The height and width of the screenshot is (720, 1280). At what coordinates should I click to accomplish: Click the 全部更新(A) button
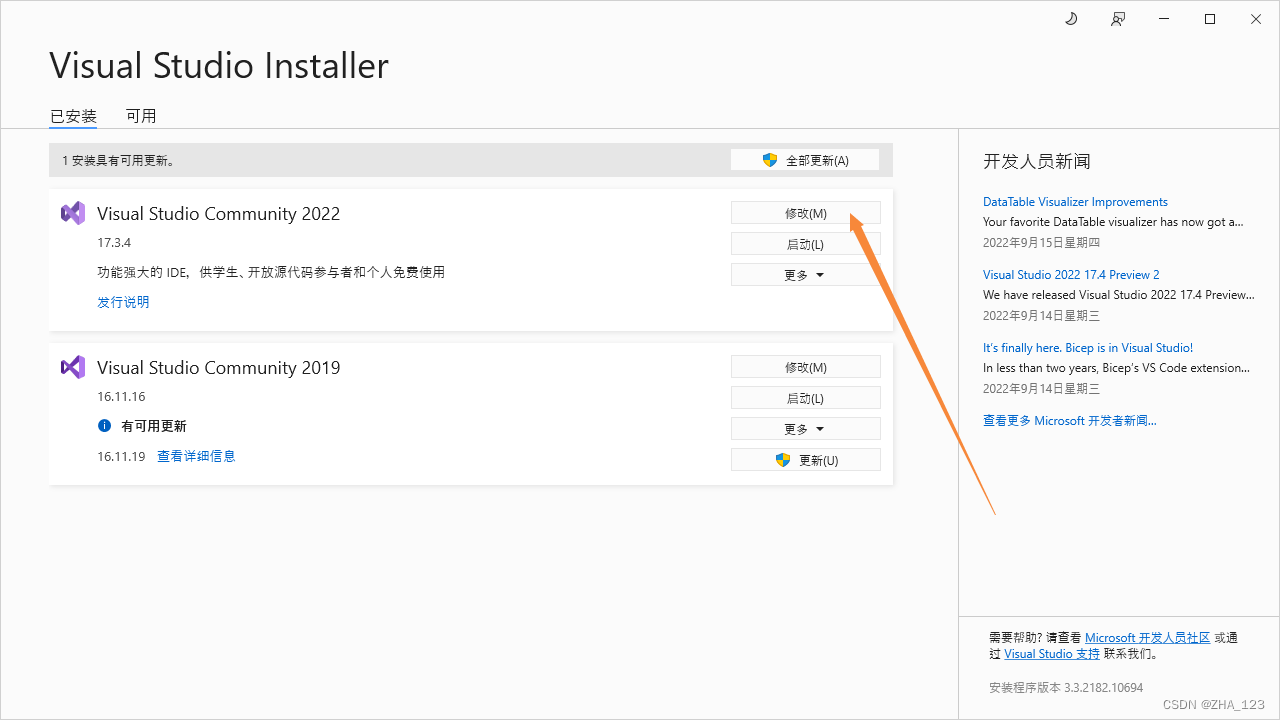click(x=805, y=160)
